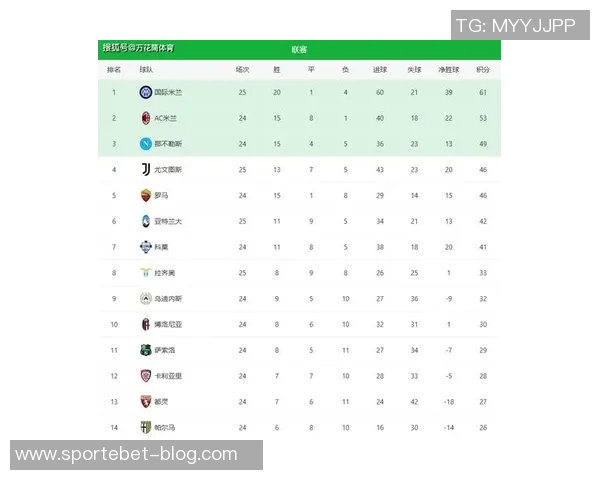
Task: Click the 尤文图斯 team name link
Action: click(x=168, y=170)
